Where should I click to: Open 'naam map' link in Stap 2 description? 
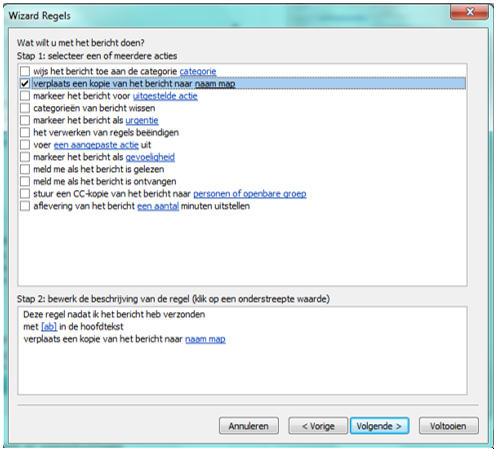click(205, 339)
